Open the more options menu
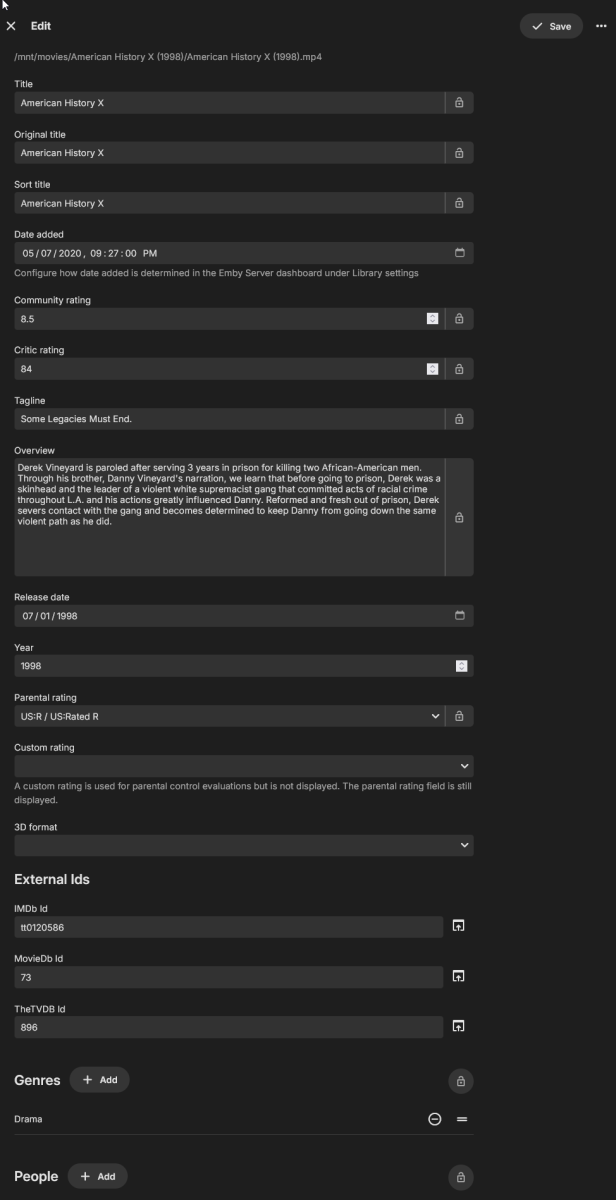The height and width of the screenshot is (1200, 616). pyautogui.click(x=601, y=26)
